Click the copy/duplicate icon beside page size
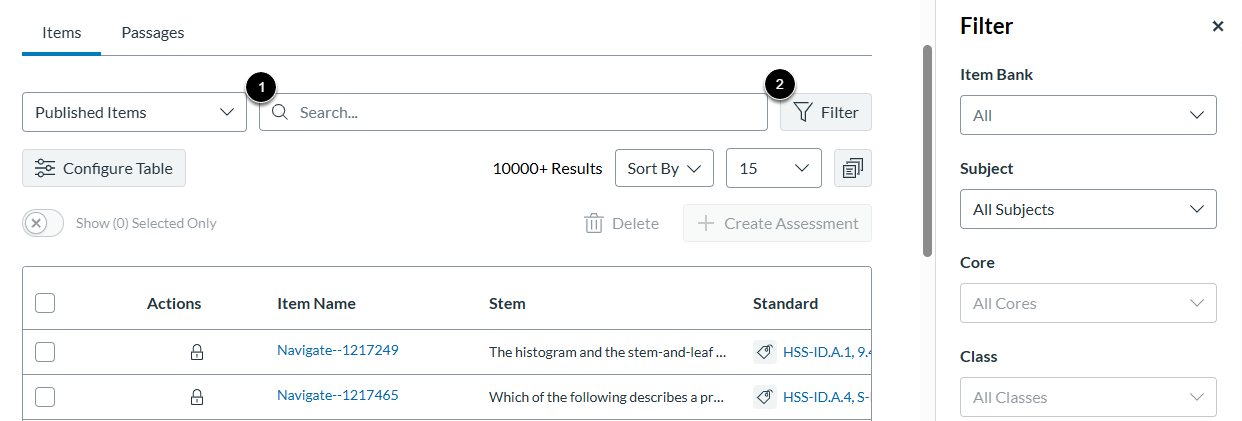This screenshot has width=1242, height=421. point(853,168)
